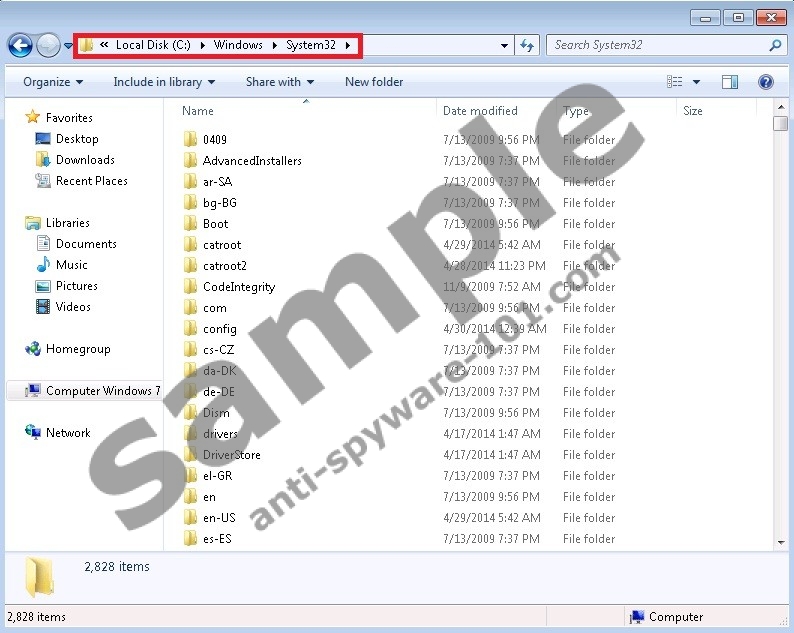Click the en-US folder icon
This screenshot has height=633, width=794.
click(190, 518)
